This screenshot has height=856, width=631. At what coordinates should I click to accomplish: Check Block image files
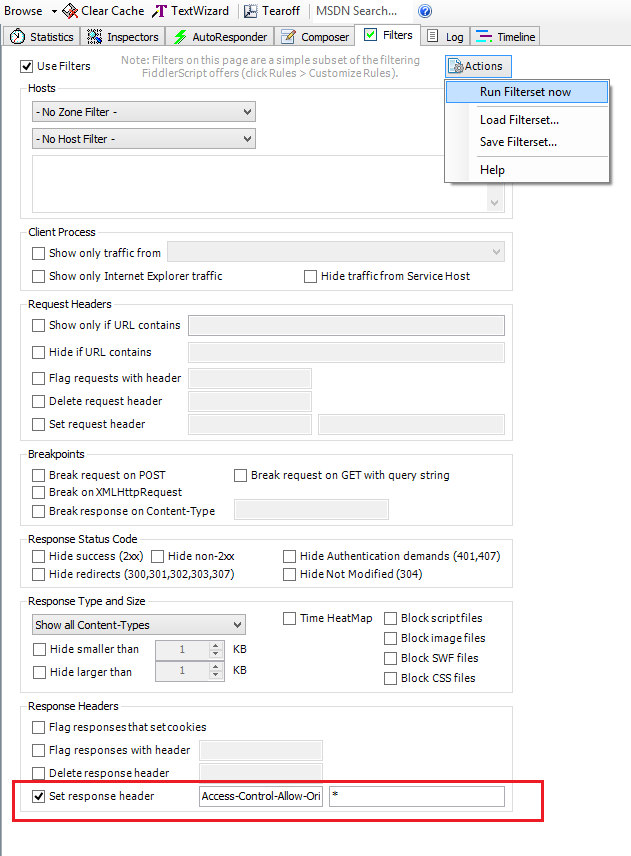coord(390,639)
